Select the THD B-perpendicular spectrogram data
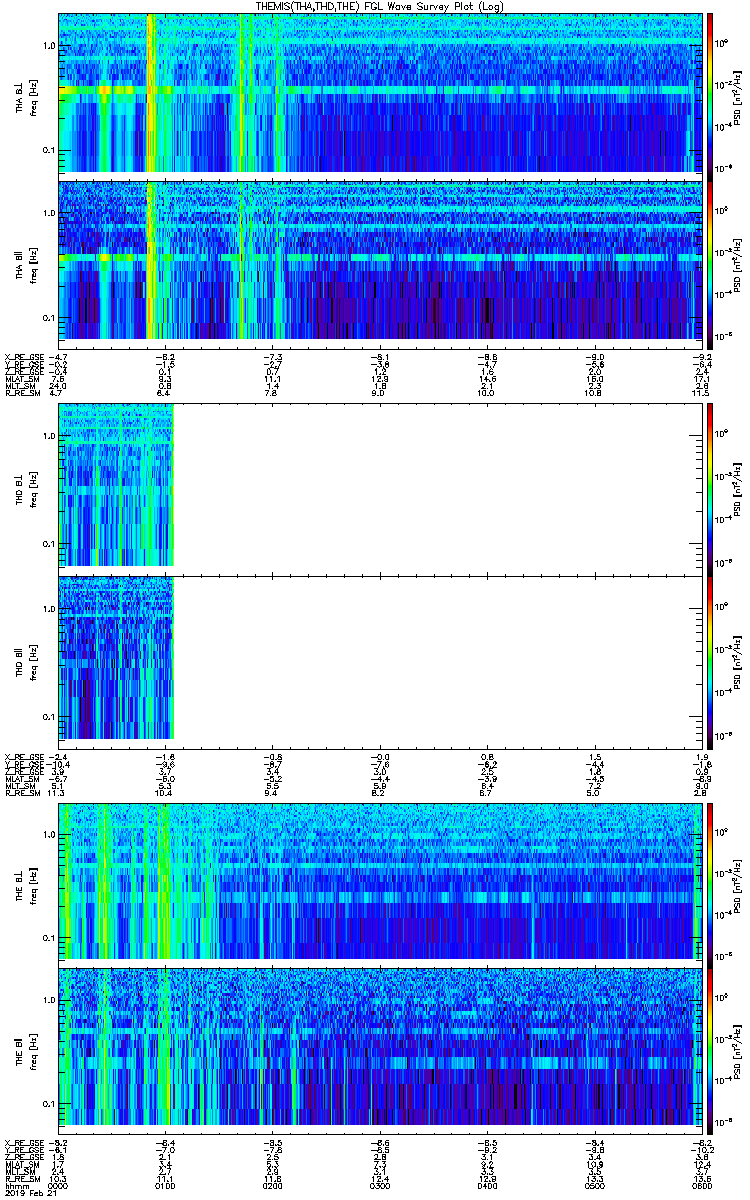Image resolution: width=750 pixels, height=1200 pixels. [116, 485]
